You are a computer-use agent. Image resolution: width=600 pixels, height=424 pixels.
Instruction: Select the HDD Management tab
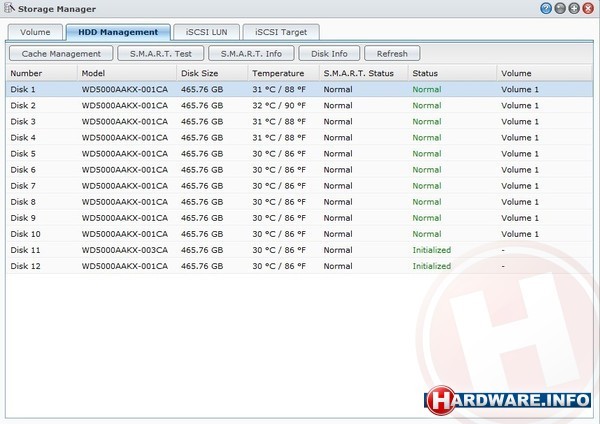118,32
